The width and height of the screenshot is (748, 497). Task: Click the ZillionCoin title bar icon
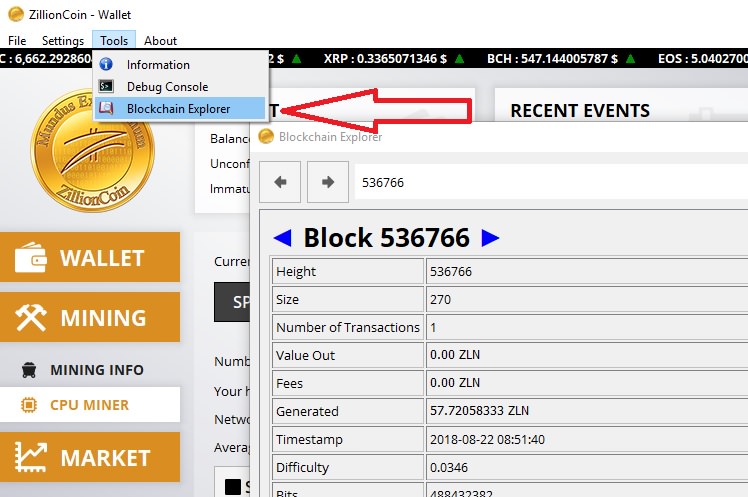point(16,14)
